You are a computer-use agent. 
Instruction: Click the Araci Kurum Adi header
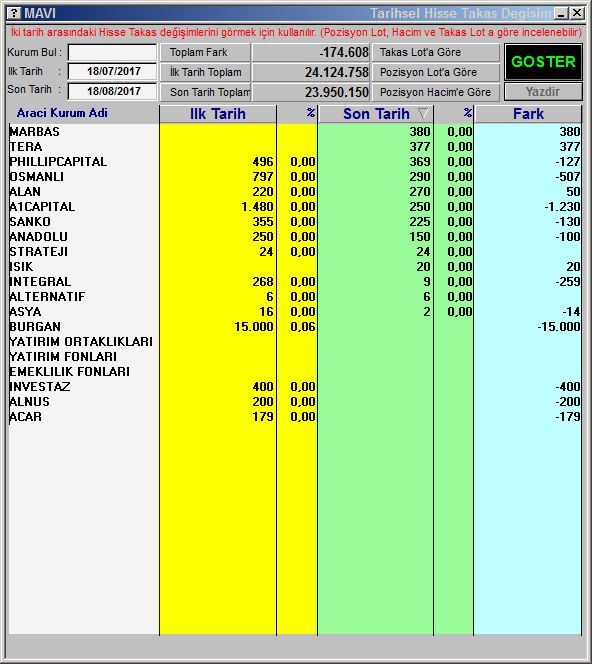point(62,113)
